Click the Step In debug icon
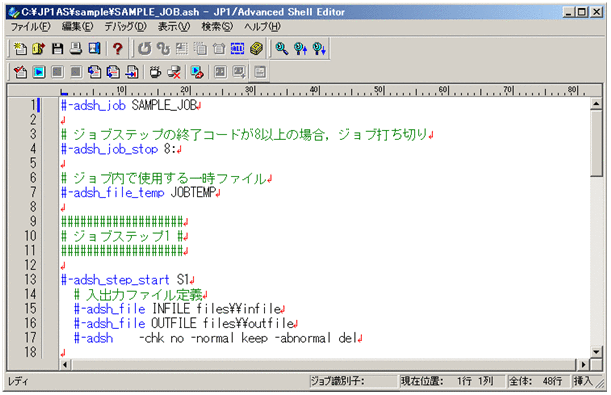611x395 pixels. 94,72
